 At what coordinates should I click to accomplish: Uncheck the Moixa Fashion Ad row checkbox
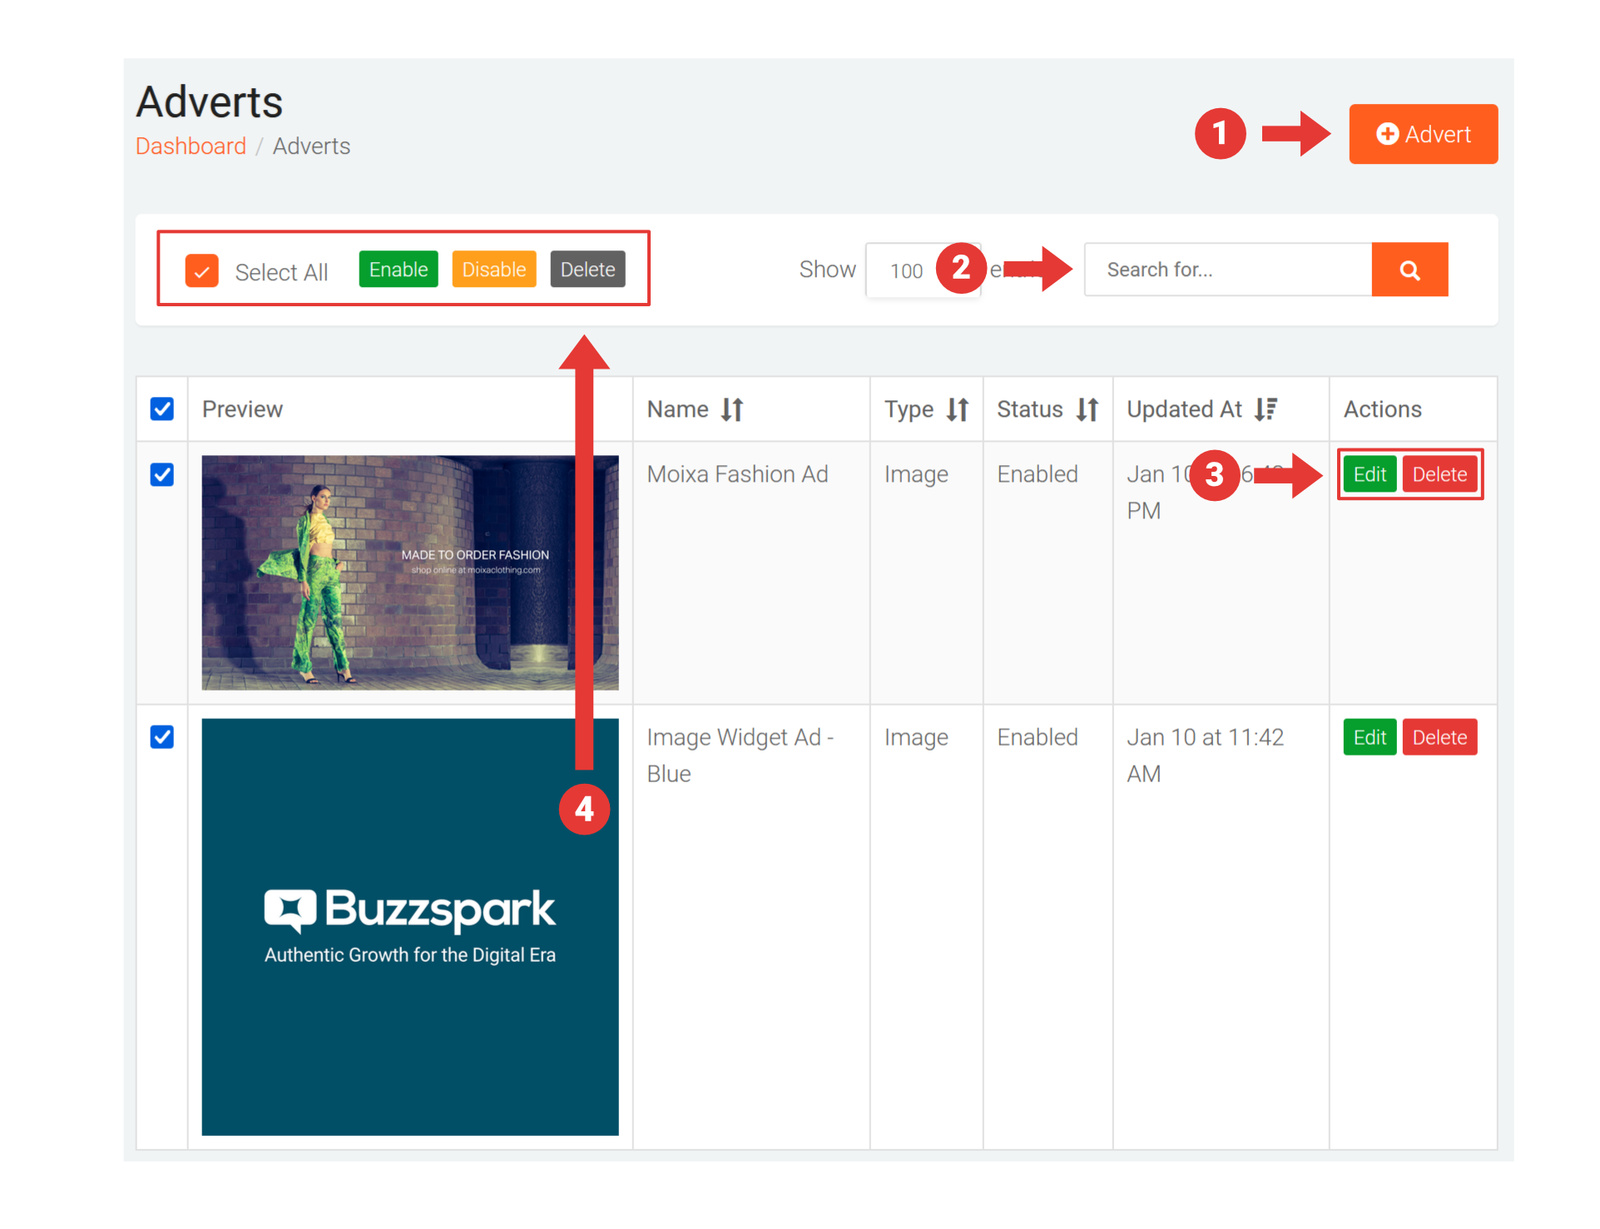click(x=162, y=475)
